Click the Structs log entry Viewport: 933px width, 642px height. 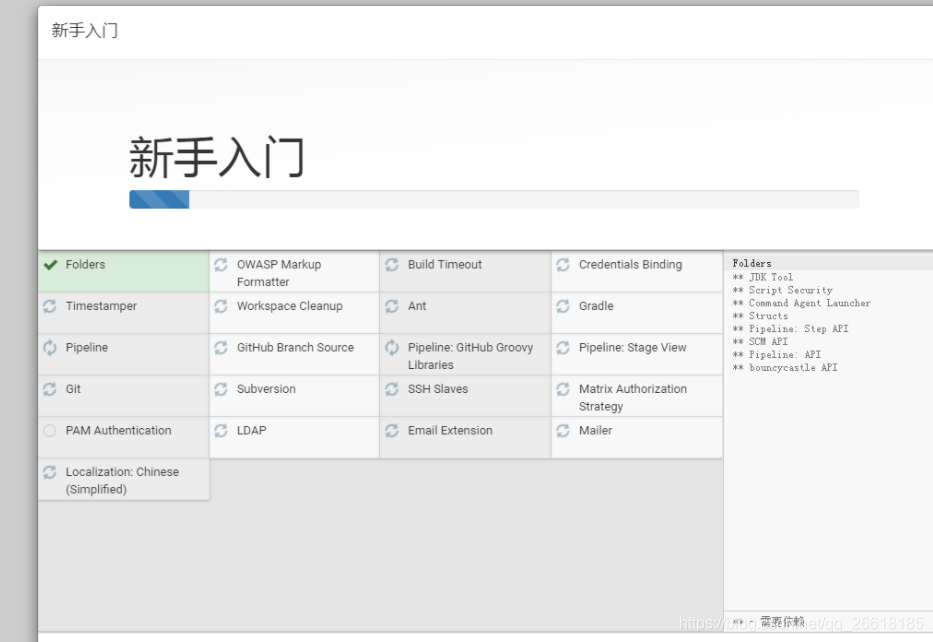tap(760, 316)
